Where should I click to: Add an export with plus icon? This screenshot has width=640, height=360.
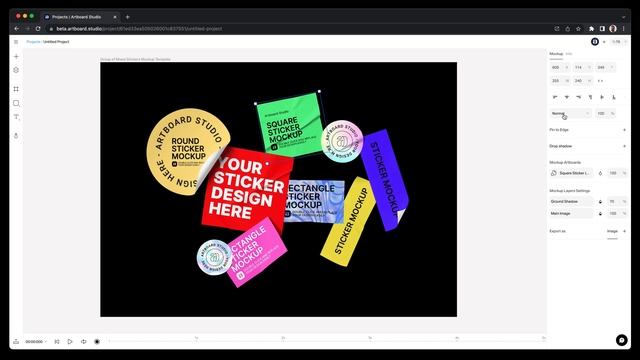tap(624, 231)
